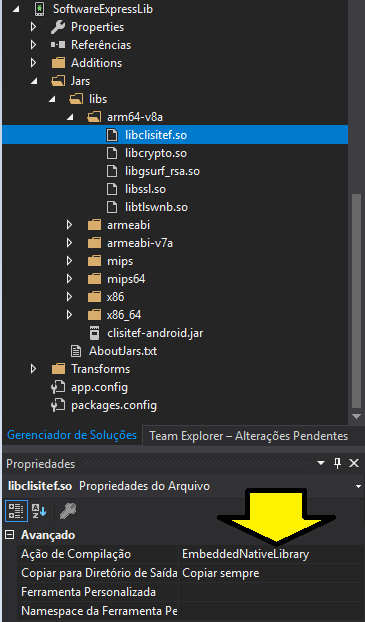The height and width of the screenshot is (622, 365).
Task: Expand the x86 folder
Action: tap(69, 297)
